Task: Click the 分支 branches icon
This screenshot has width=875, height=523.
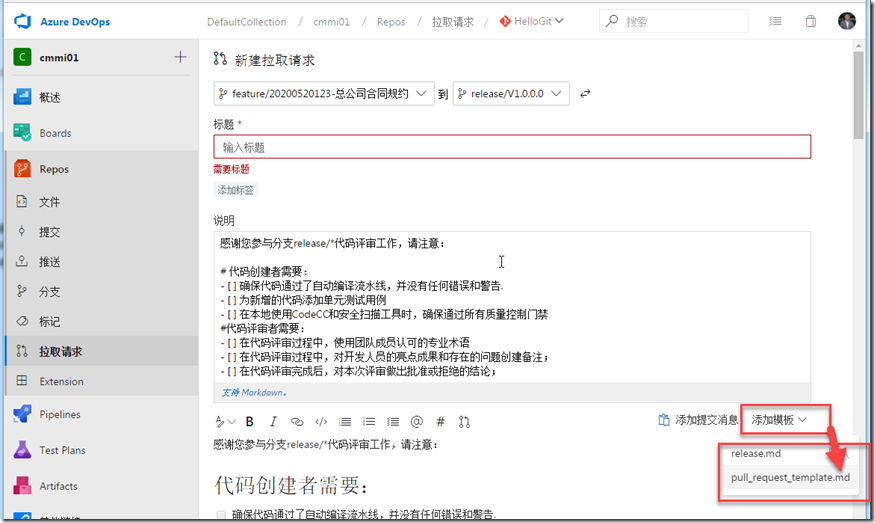Action: click(22, 291)
